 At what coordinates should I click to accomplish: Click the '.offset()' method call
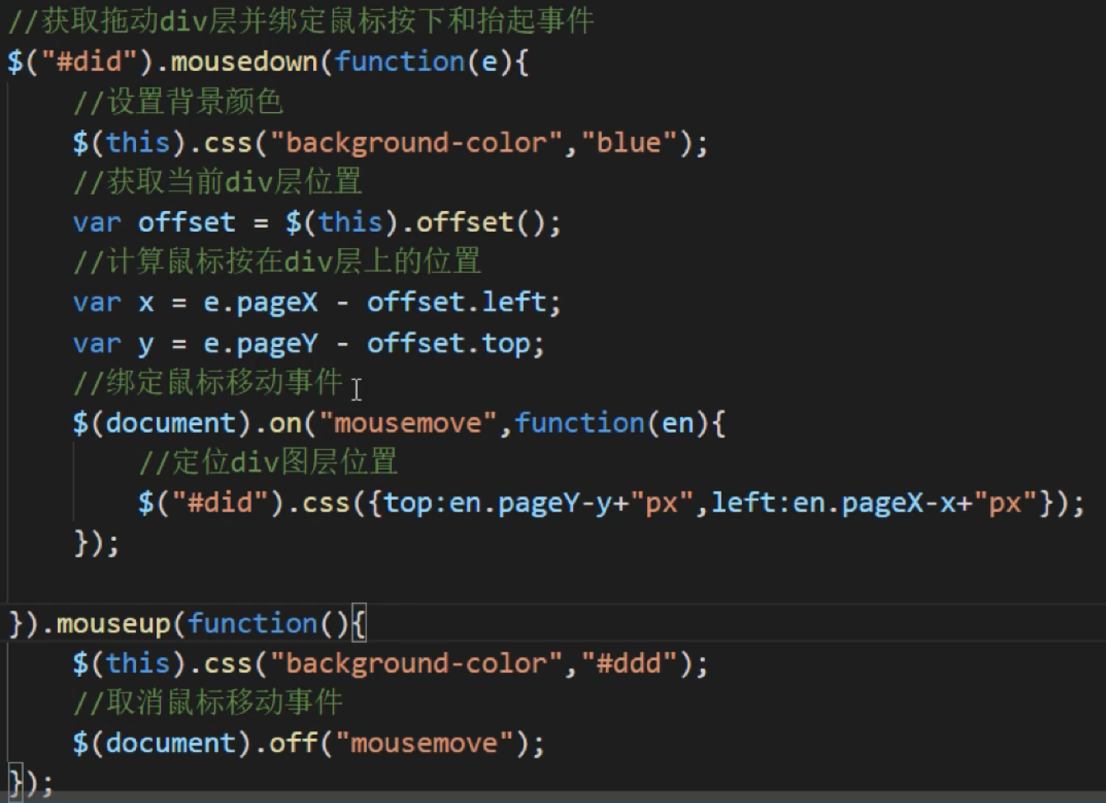tap(472, 223)
